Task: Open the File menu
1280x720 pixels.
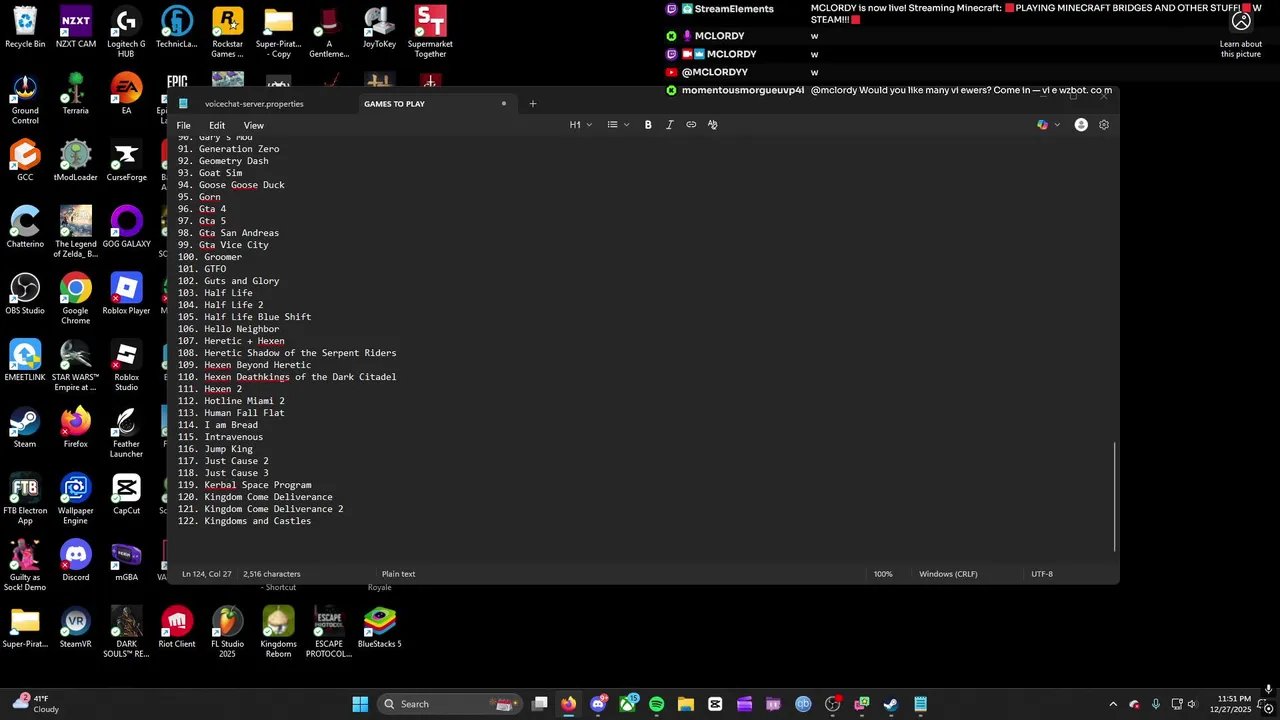Action: 184,125
